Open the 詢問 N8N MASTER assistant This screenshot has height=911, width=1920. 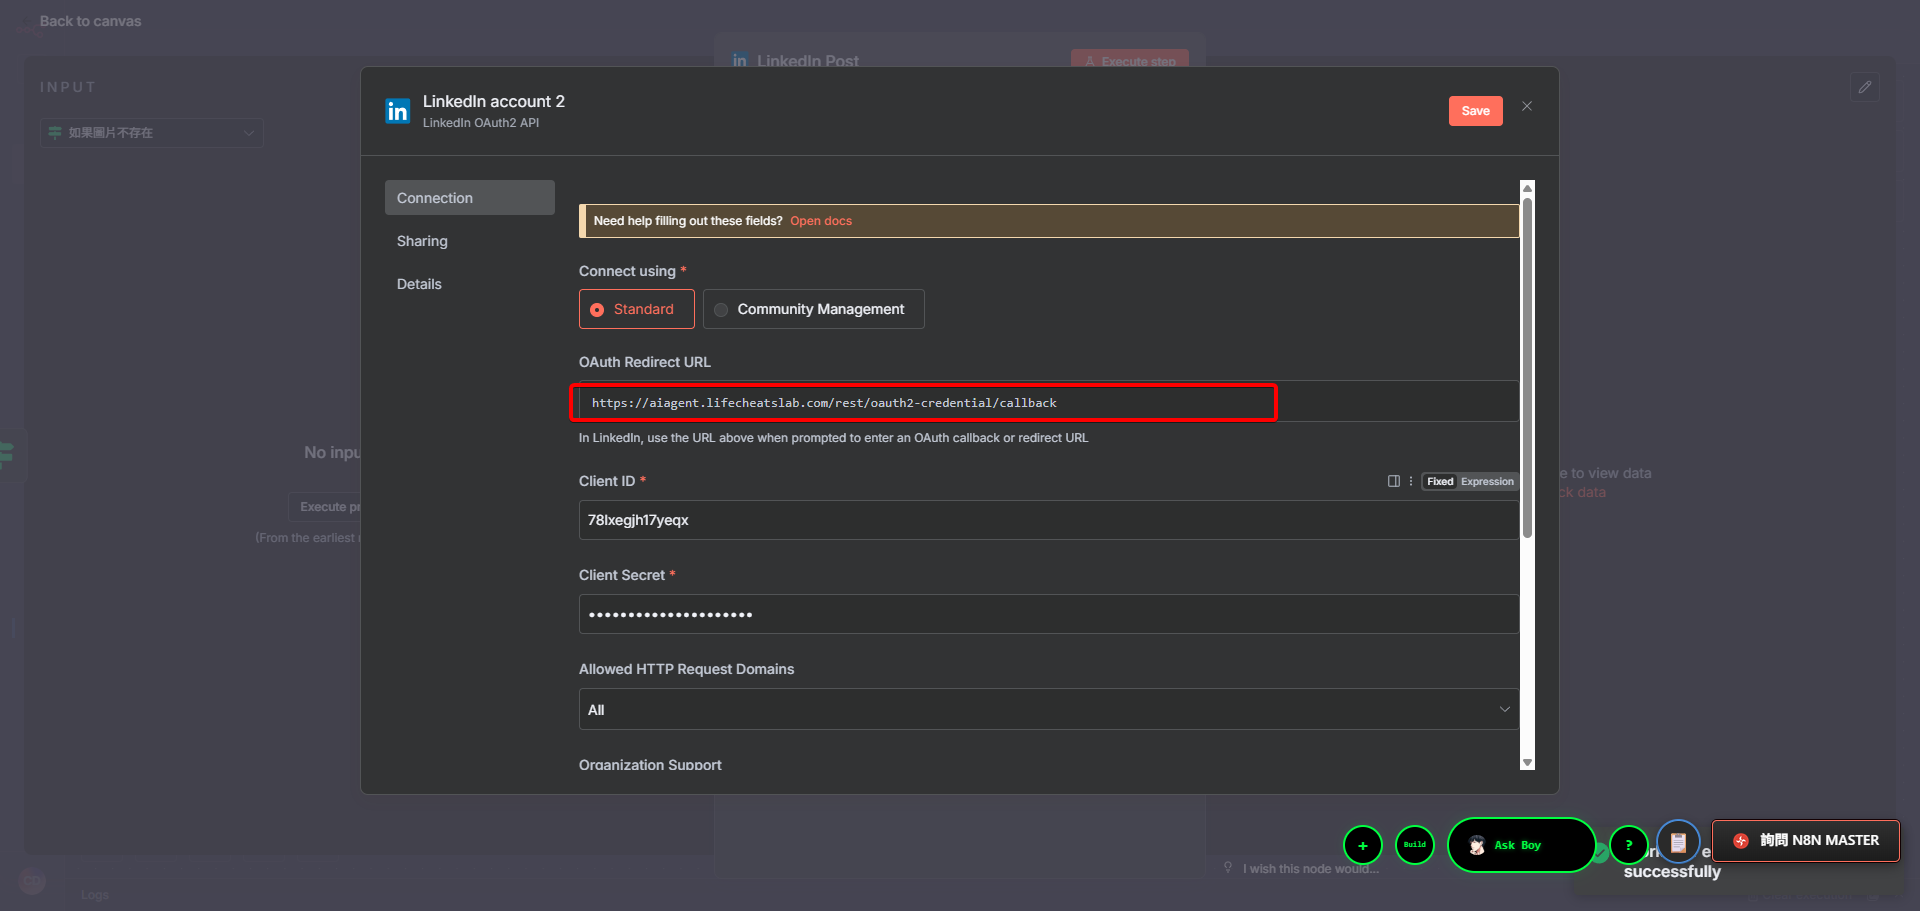[x=1805, y=840]
